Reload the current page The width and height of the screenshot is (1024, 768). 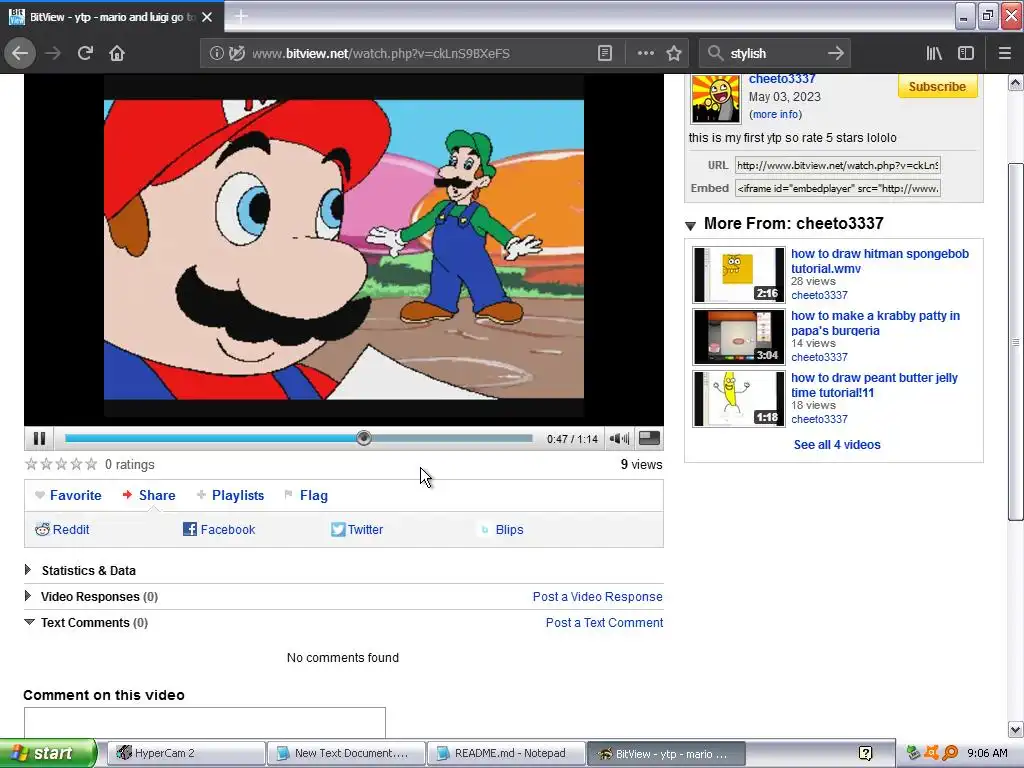pos(85,53)
